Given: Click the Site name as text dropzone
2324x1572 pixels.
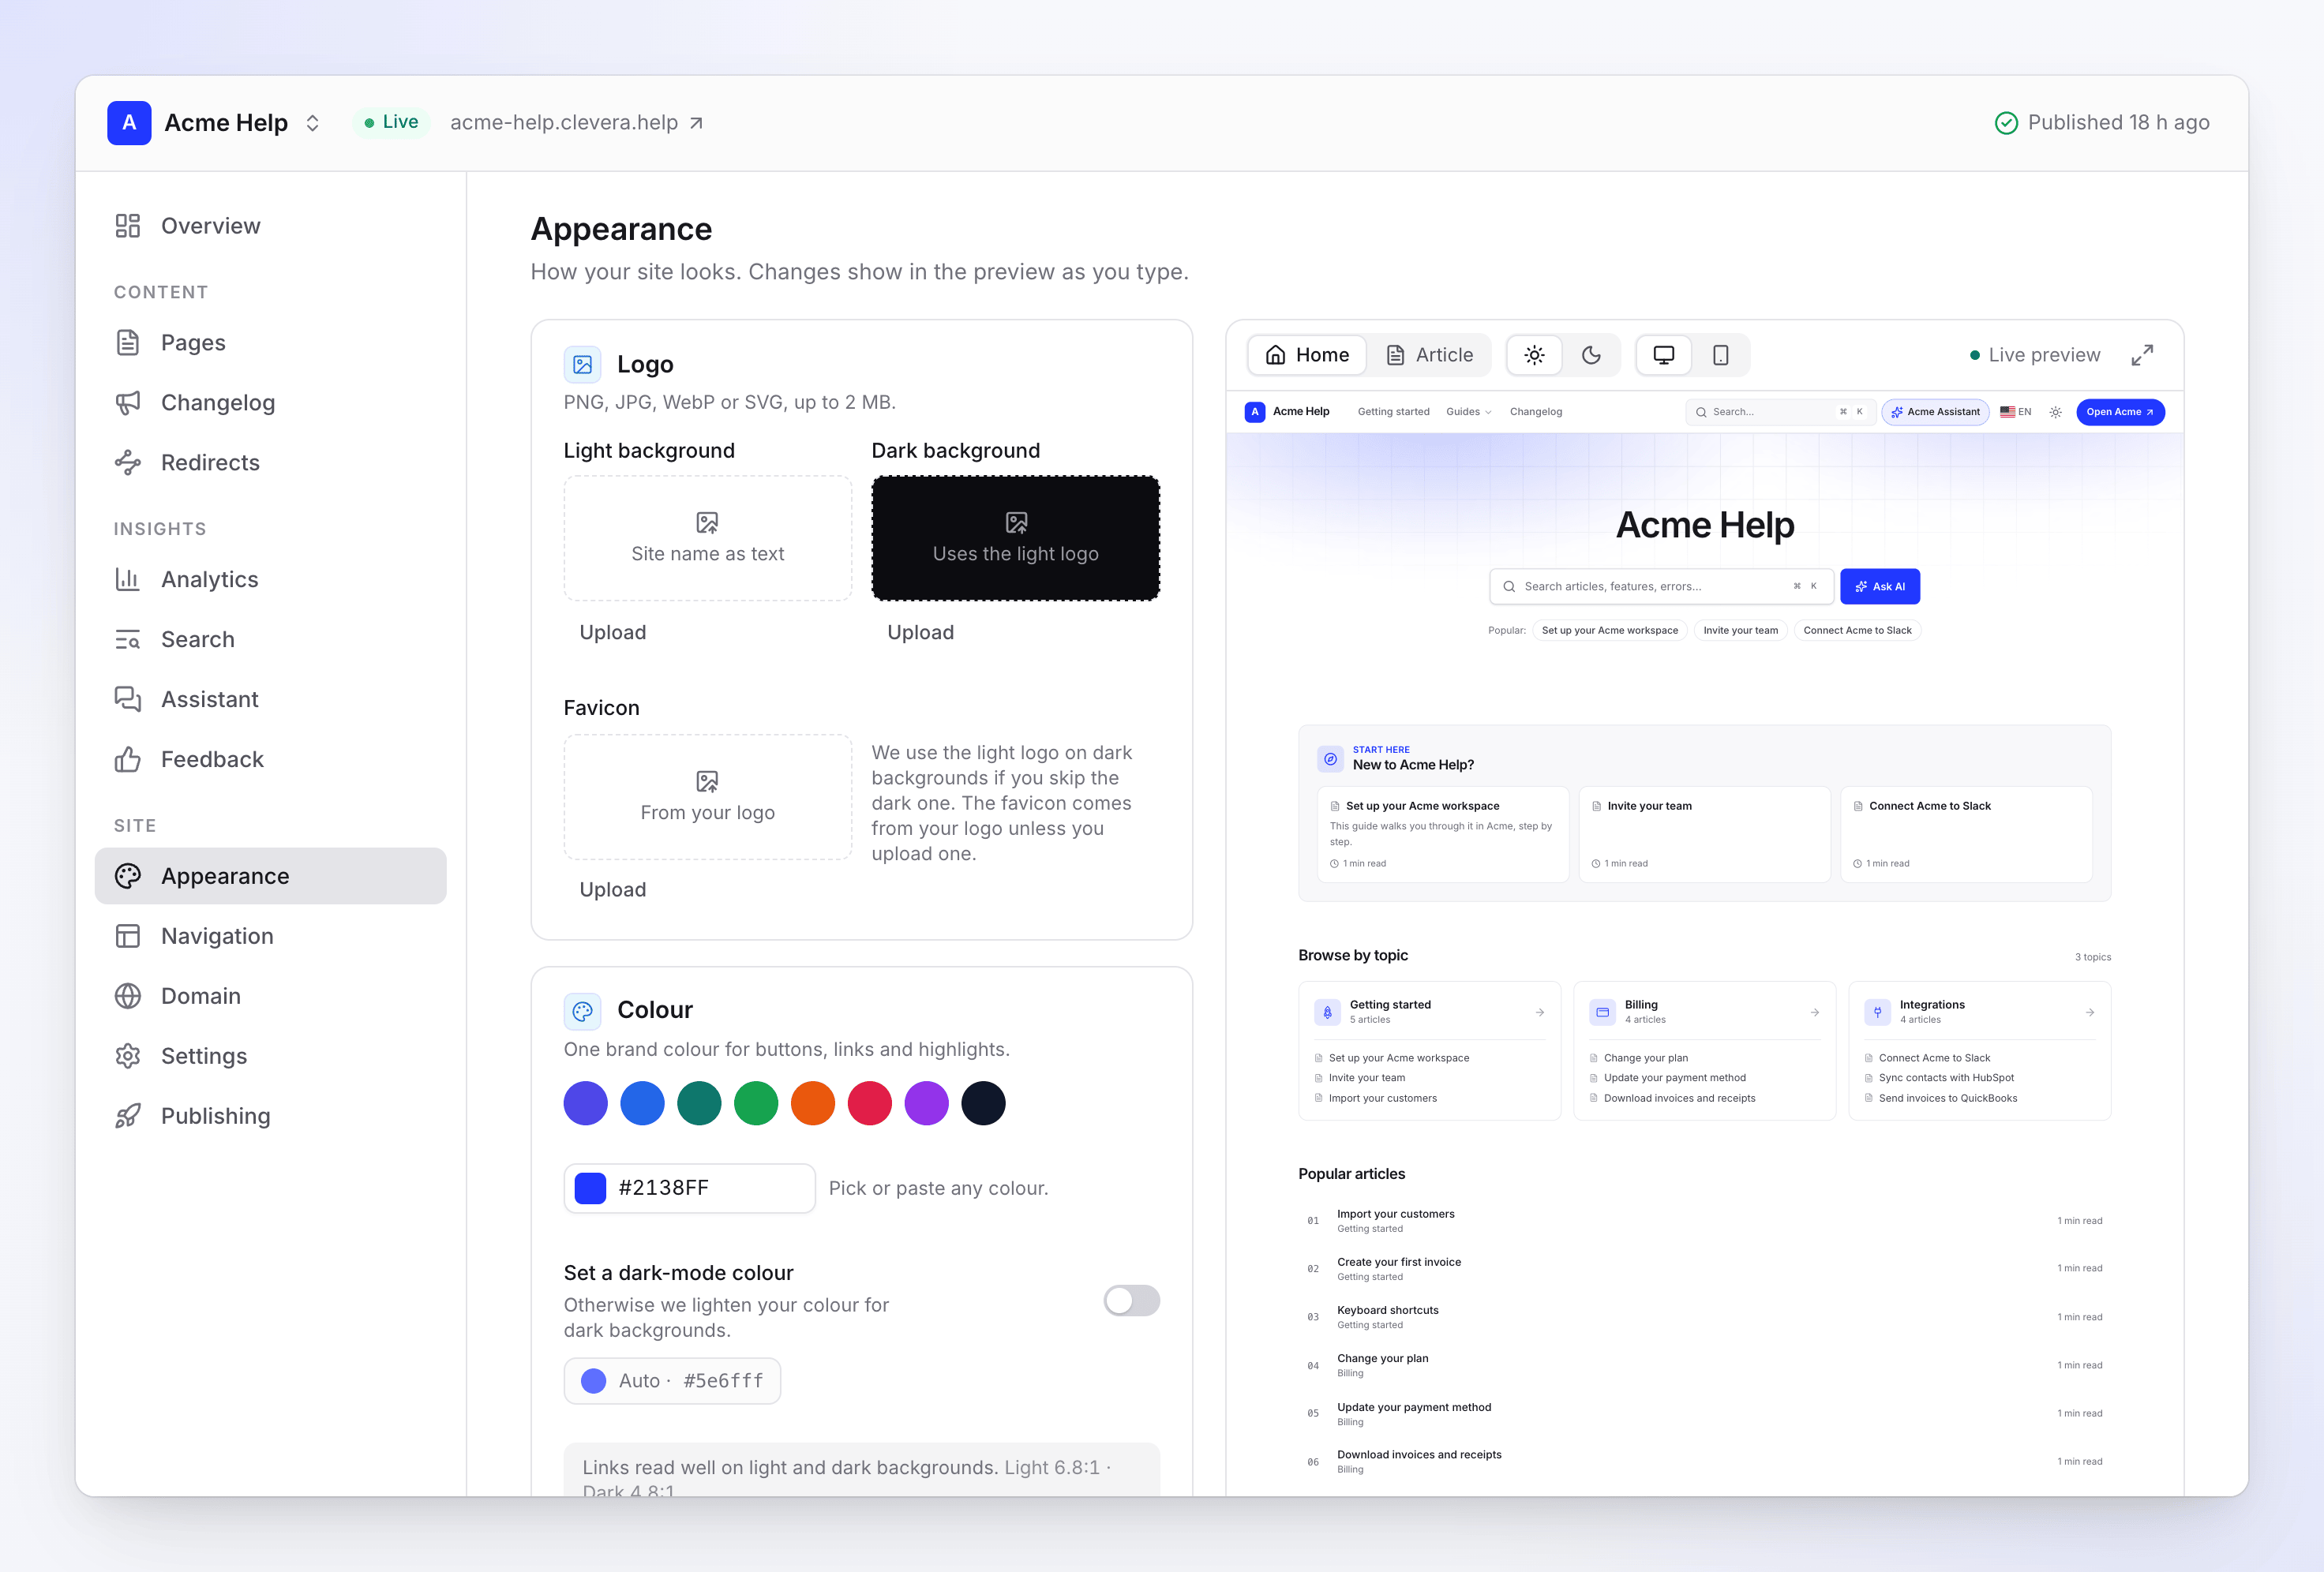Looking at the screenshot, I should coord(708,539).
